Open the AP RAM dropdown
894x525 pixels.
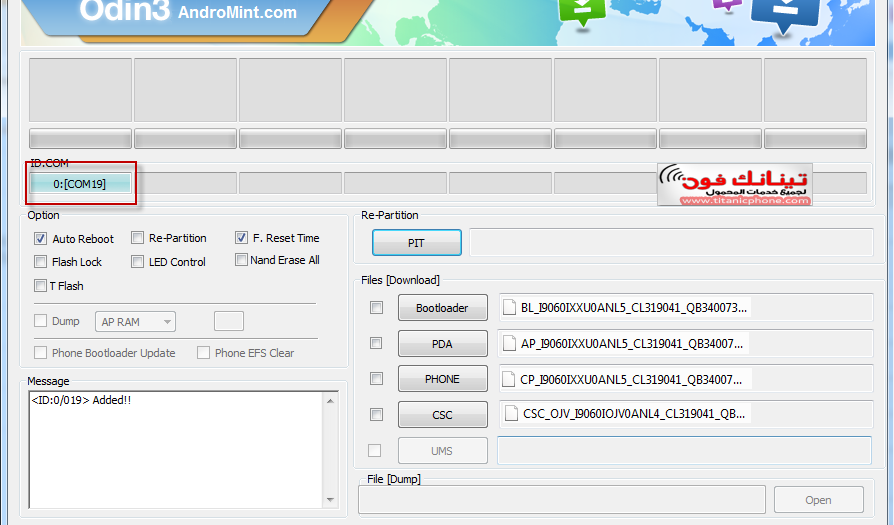136,321
